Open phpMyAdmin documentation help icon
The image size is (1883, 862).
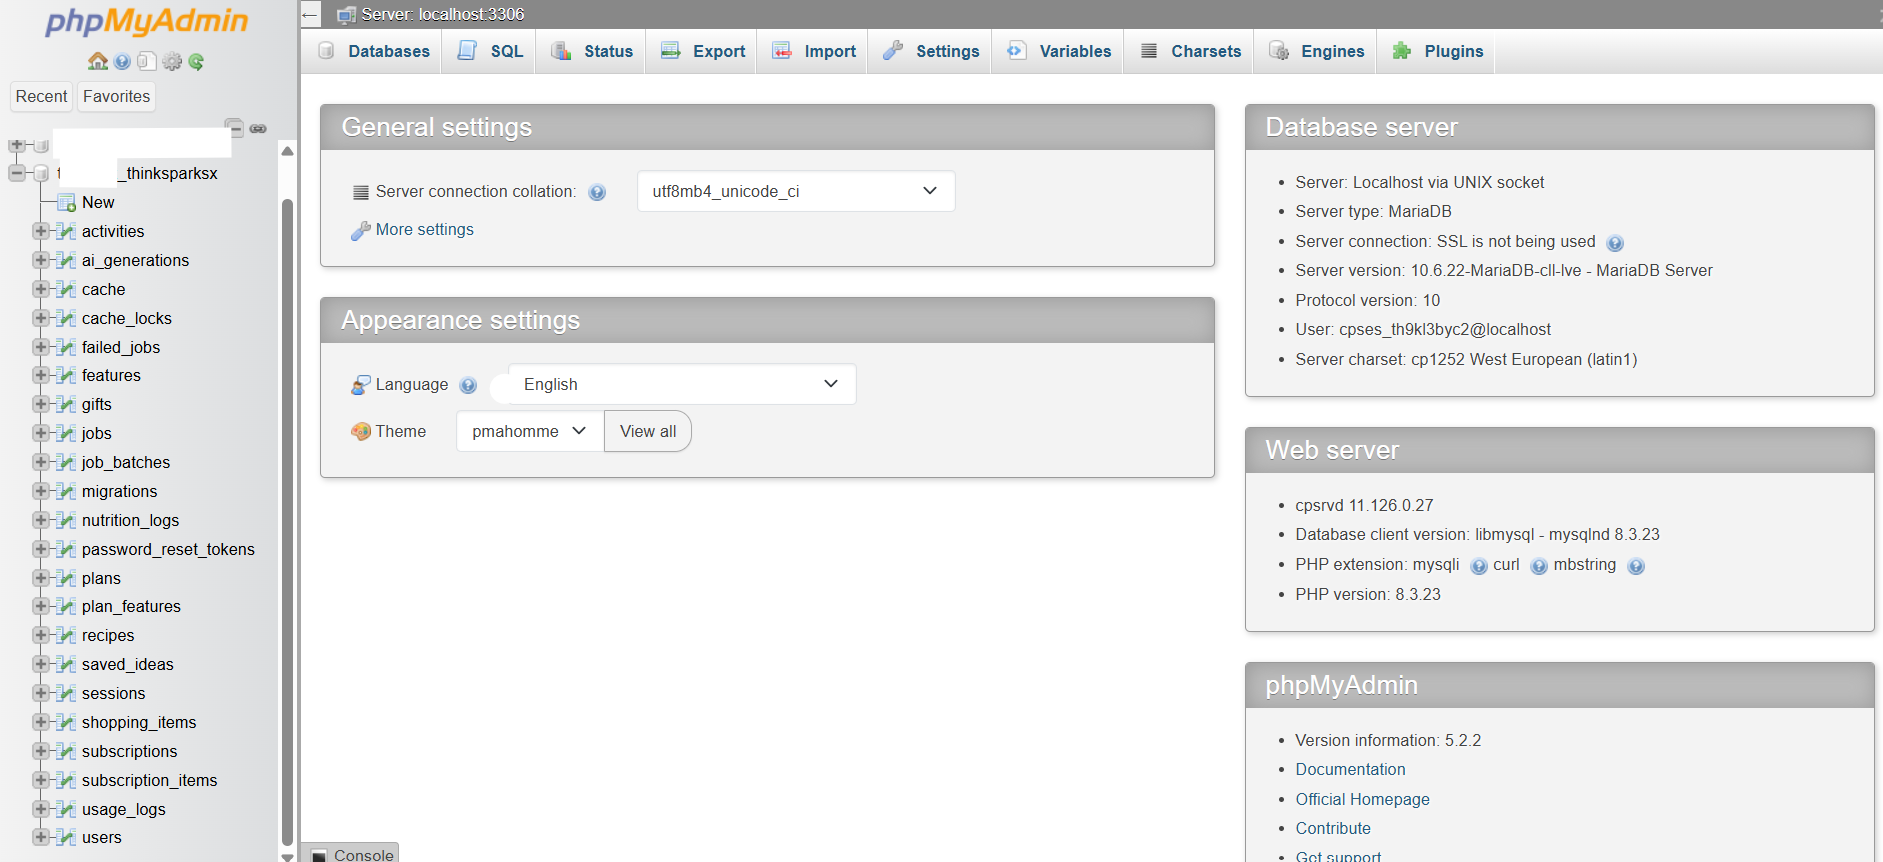click(x=122, y=62)
